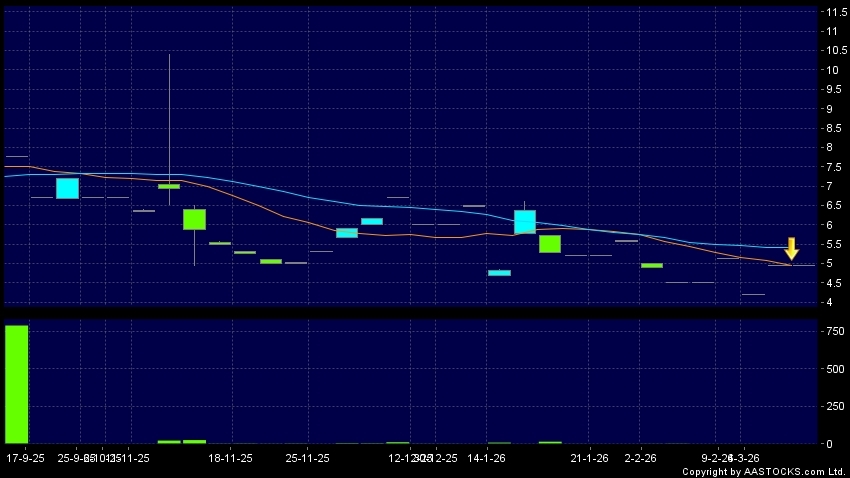850x478 pixels.
Task: Click the 14-1-26 date label
Action: click(x=487, y=458)
